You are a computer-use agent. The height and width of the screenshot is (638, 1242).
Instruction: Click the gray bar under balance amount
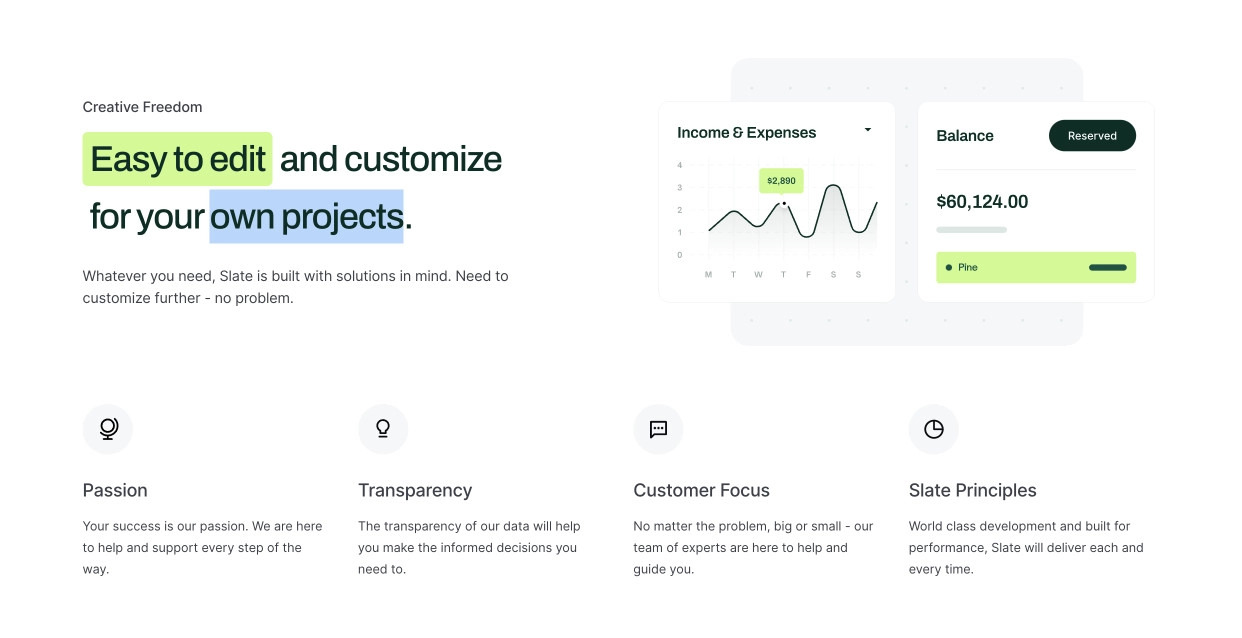[x=971, y=230]
